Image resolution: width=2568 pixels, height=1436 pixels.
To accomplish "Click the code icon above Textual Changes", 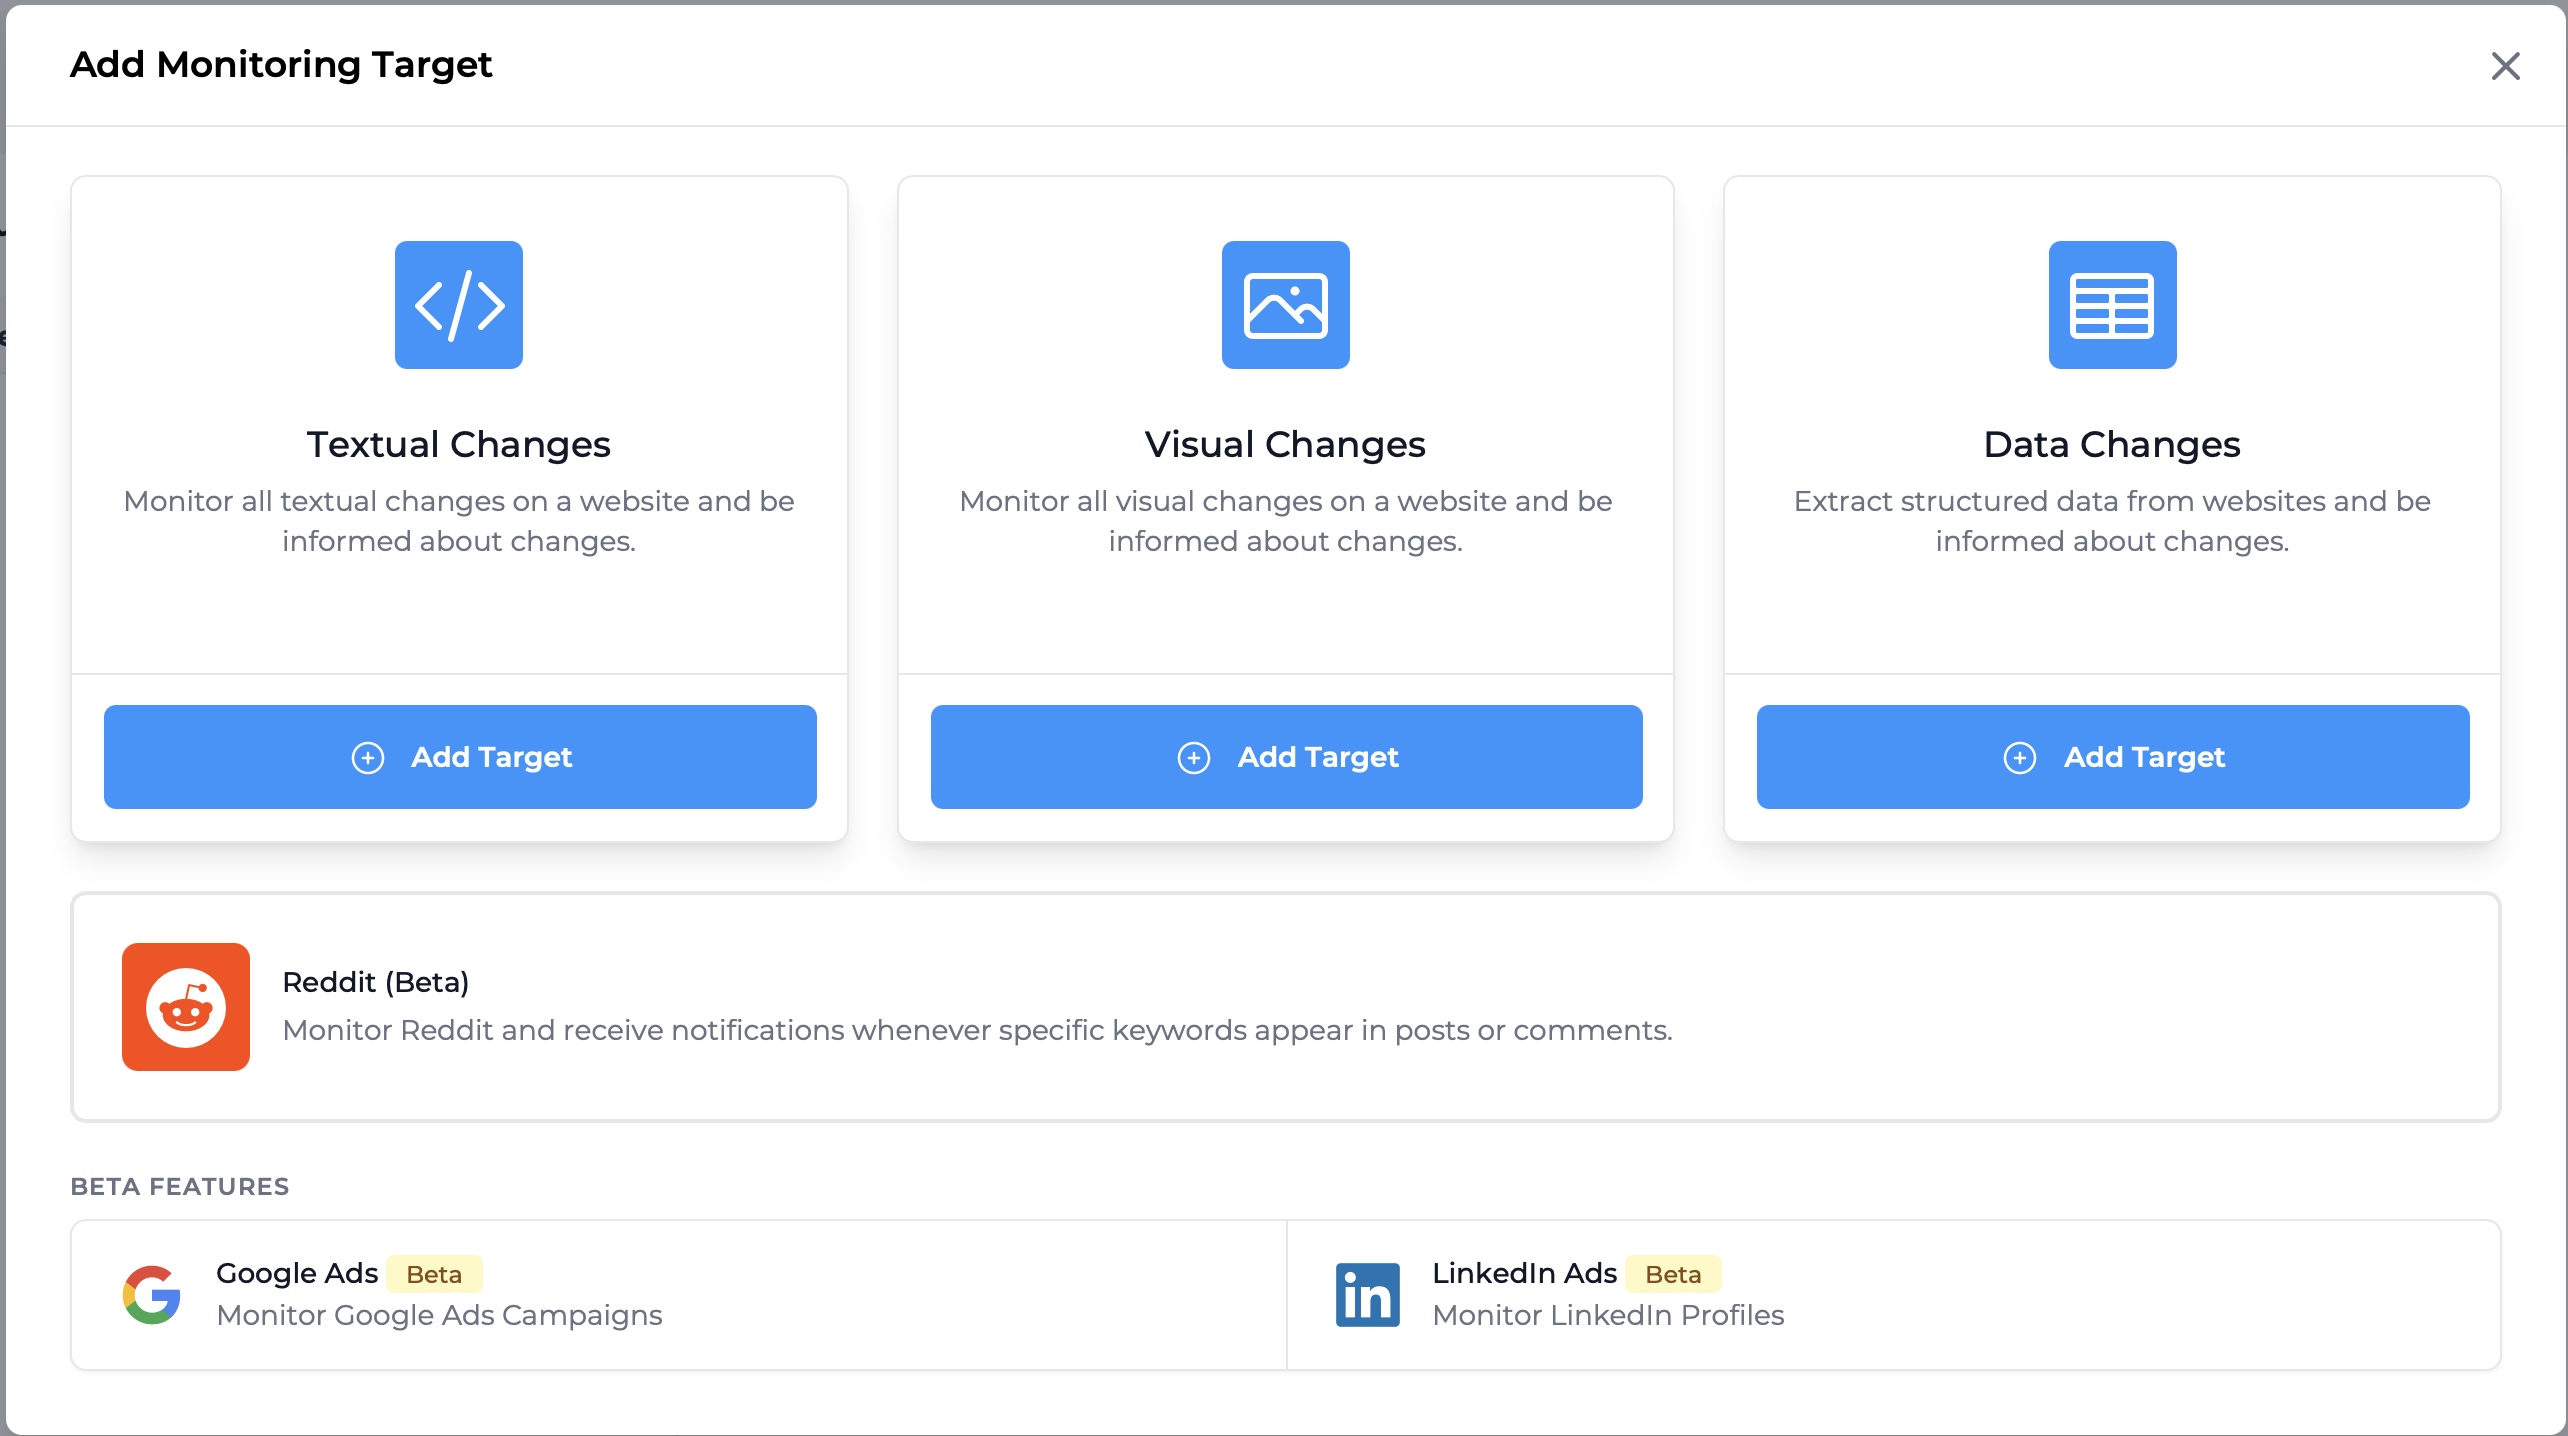I will (459, 305).
